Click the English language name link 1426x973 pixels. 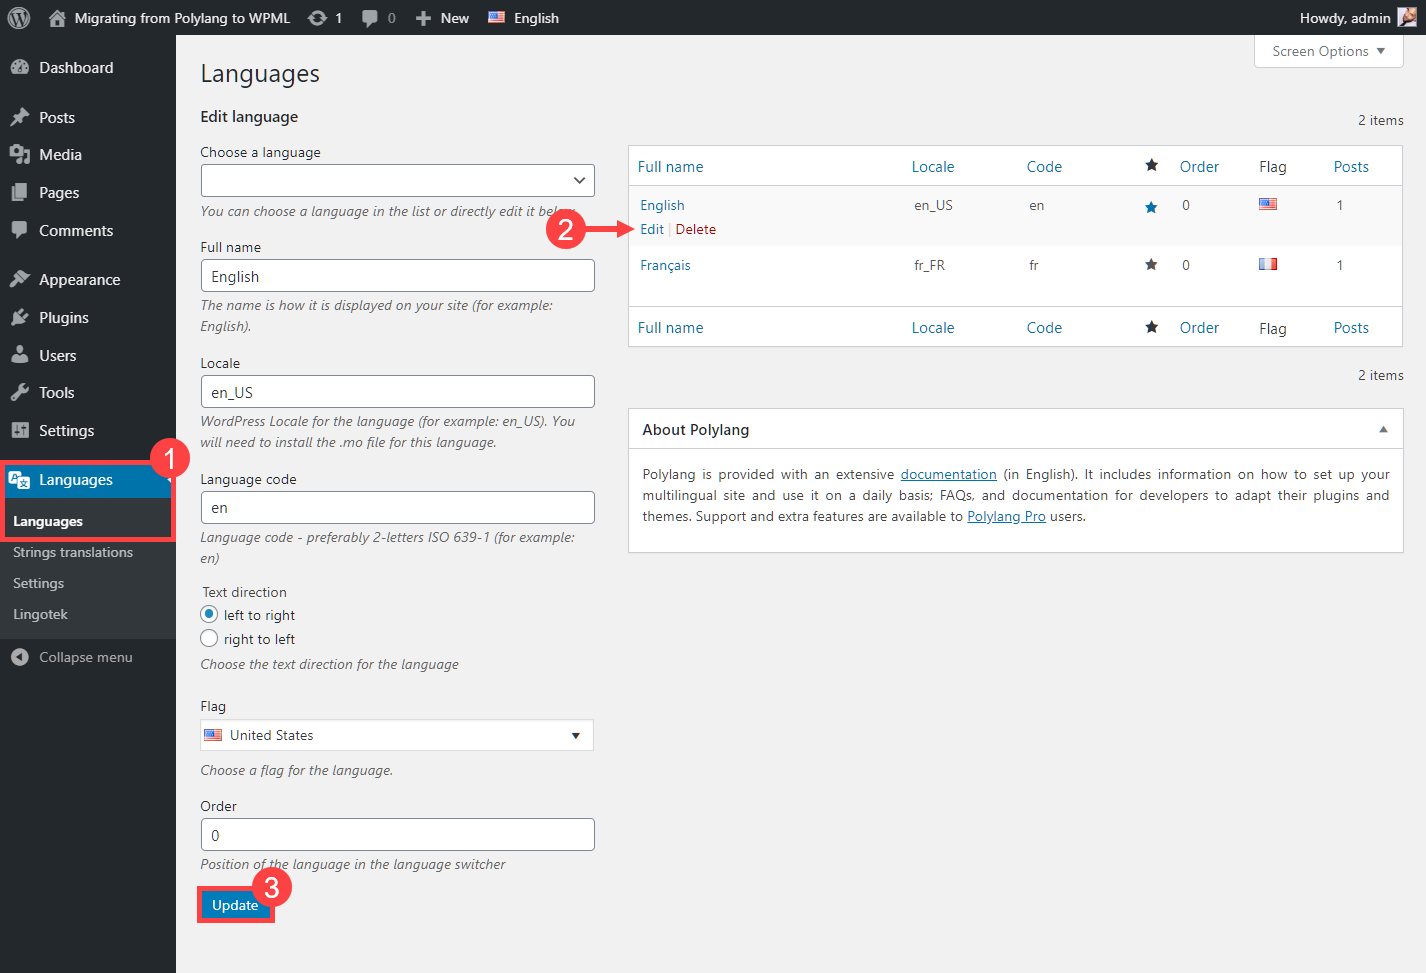(662, 205)
